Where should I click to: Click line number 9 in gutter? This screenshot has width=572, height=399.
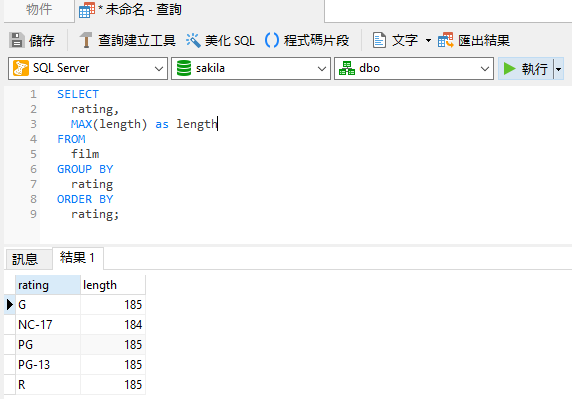(x=33, y=214)
